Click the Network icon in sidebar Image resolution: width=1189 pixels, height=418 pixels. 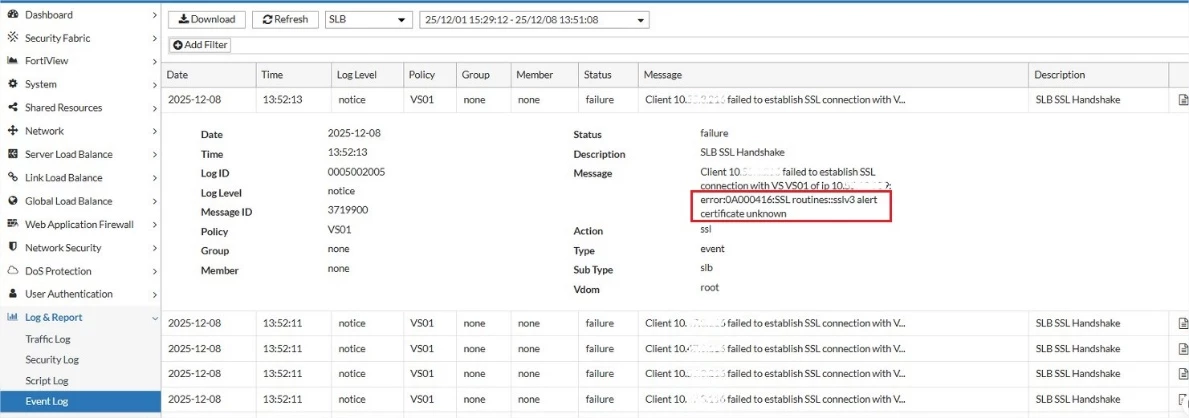pos(12,130)
